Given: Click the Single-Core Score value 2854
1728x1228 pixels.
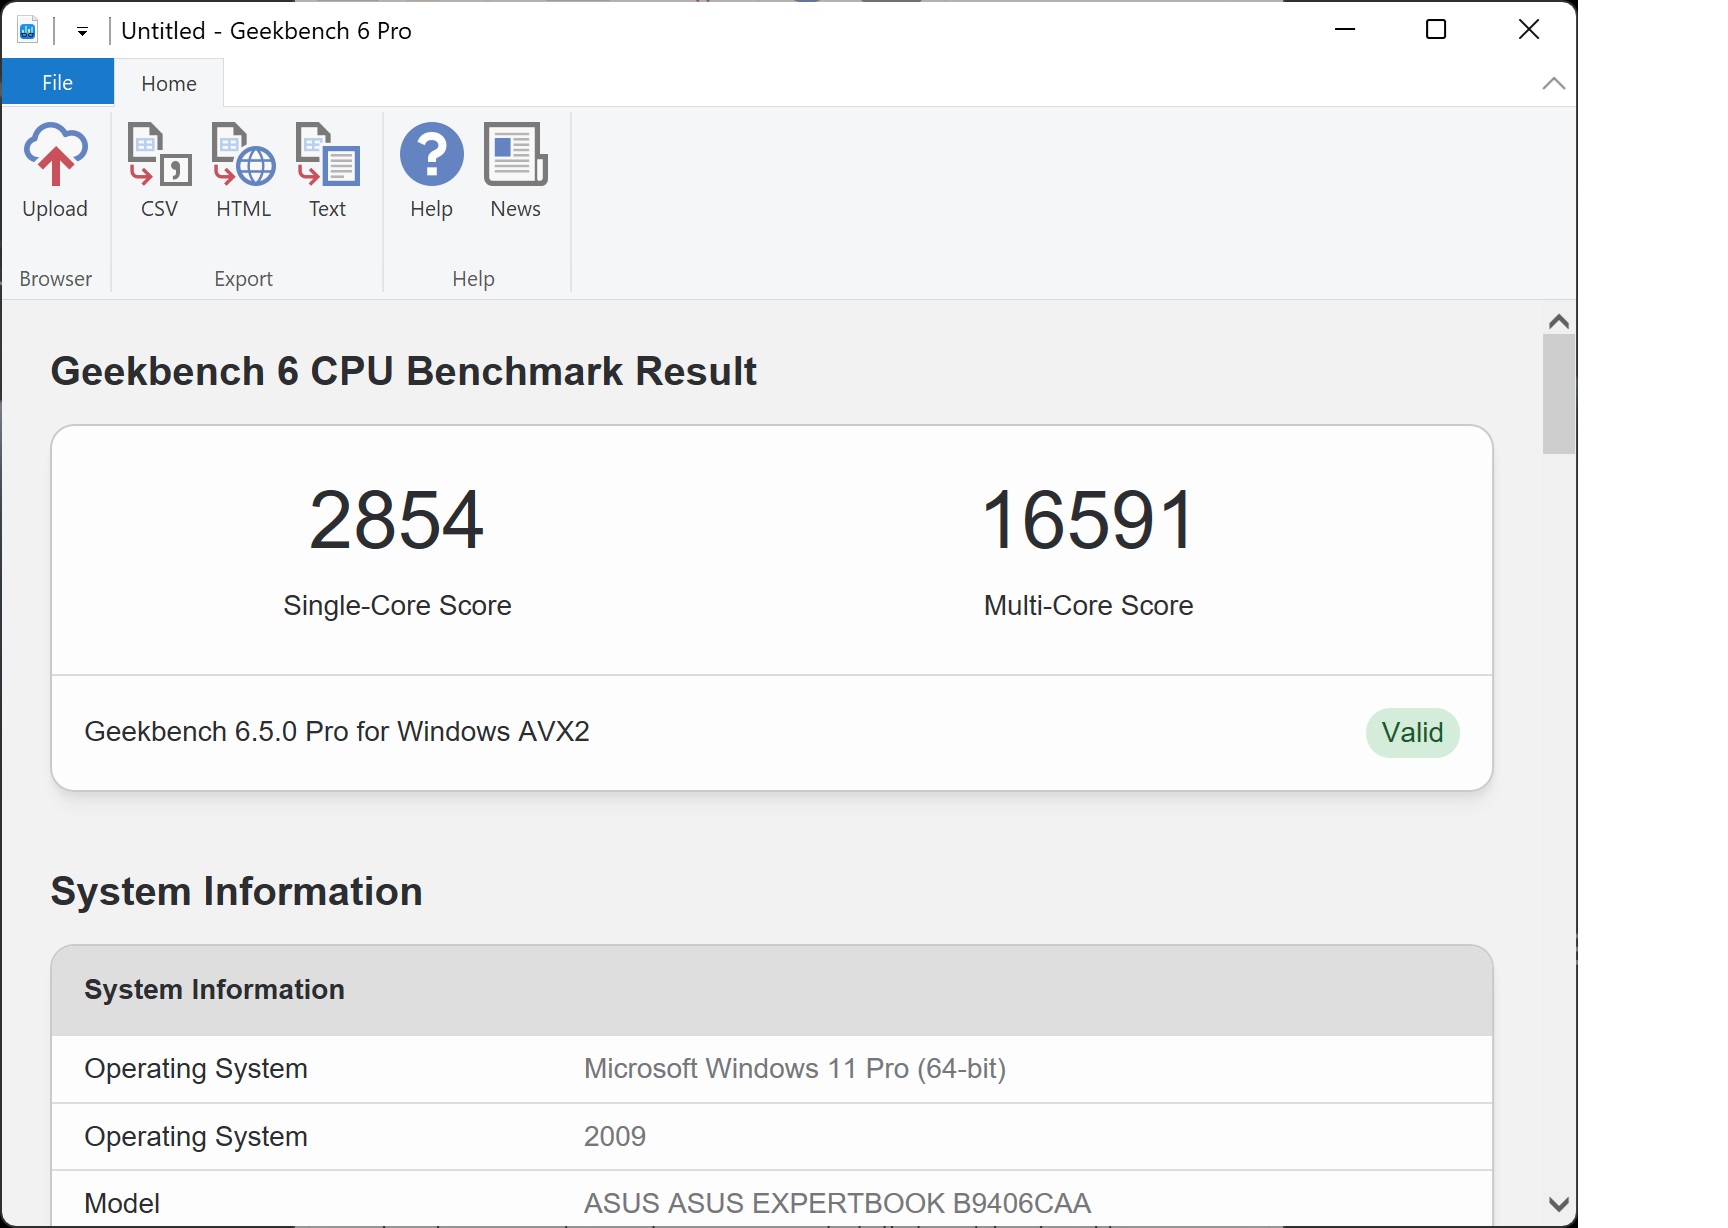Looking at the screenshot, I should pyautogui.click(x=396, y=520).
